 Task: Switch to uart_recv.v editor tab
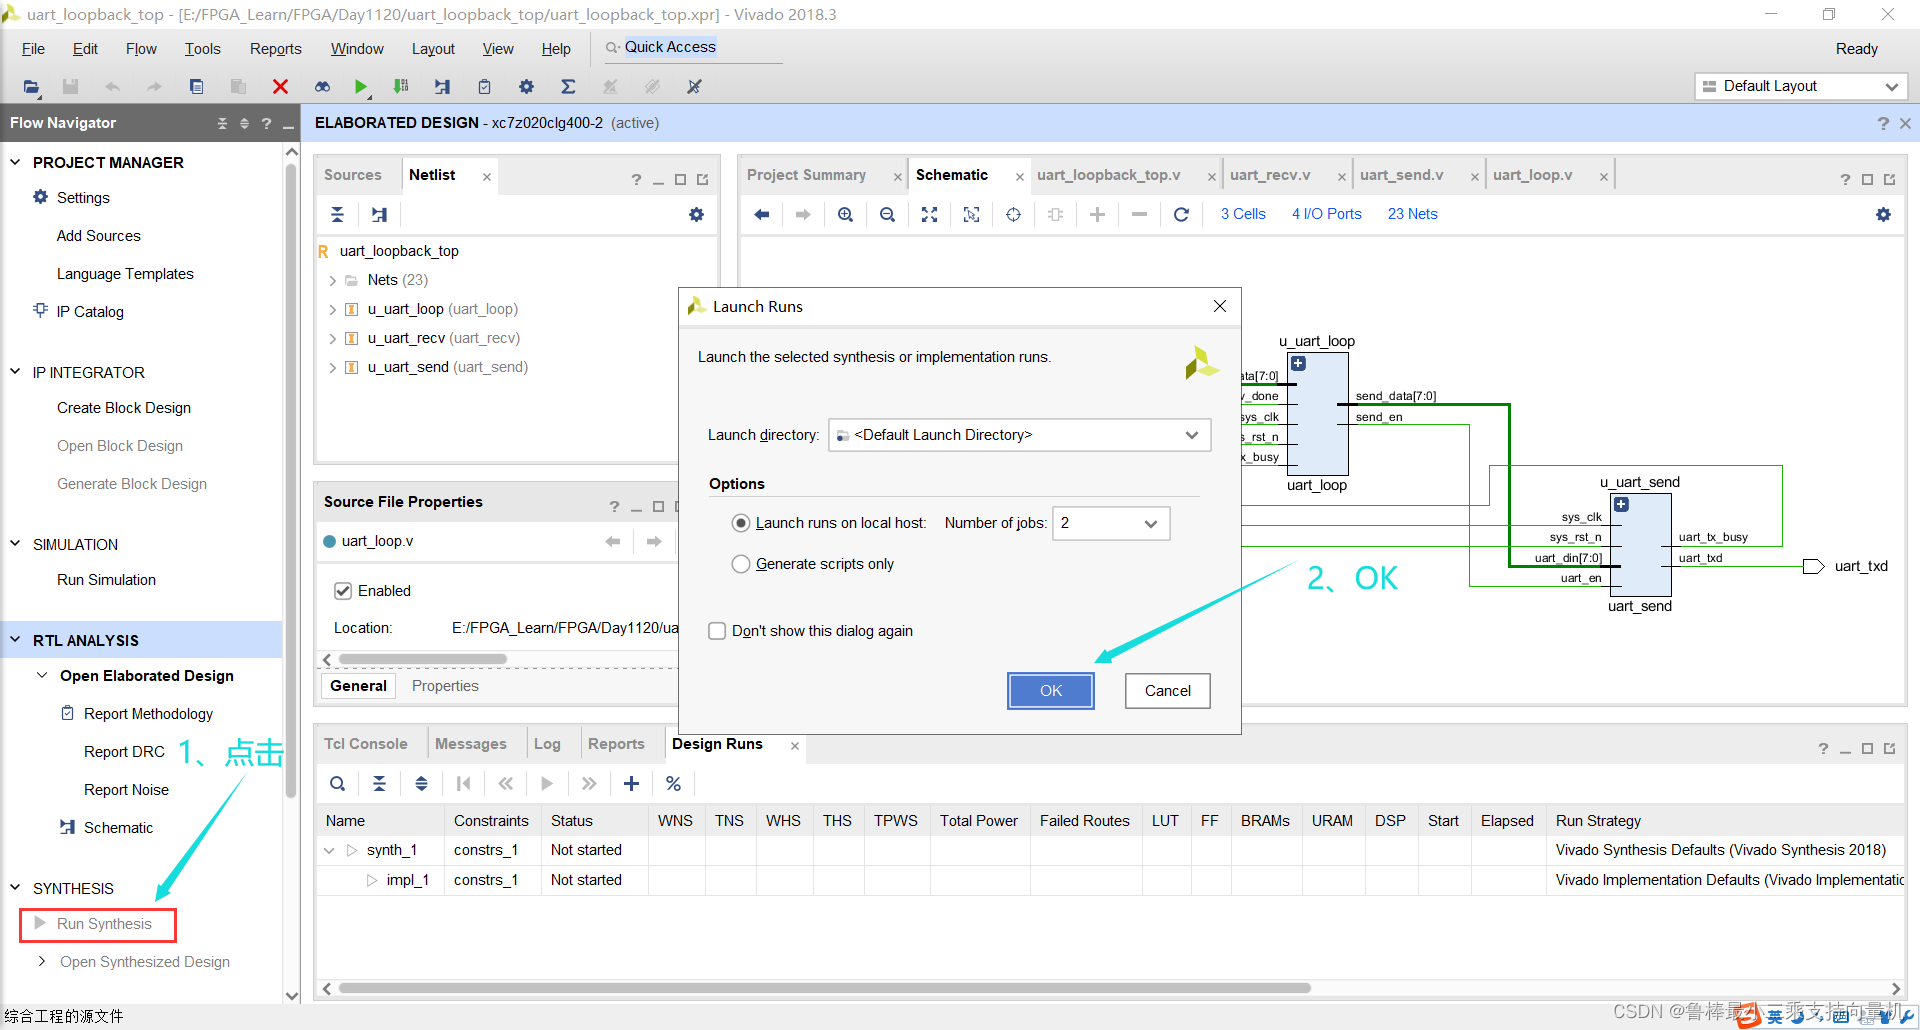(1270, 175)
